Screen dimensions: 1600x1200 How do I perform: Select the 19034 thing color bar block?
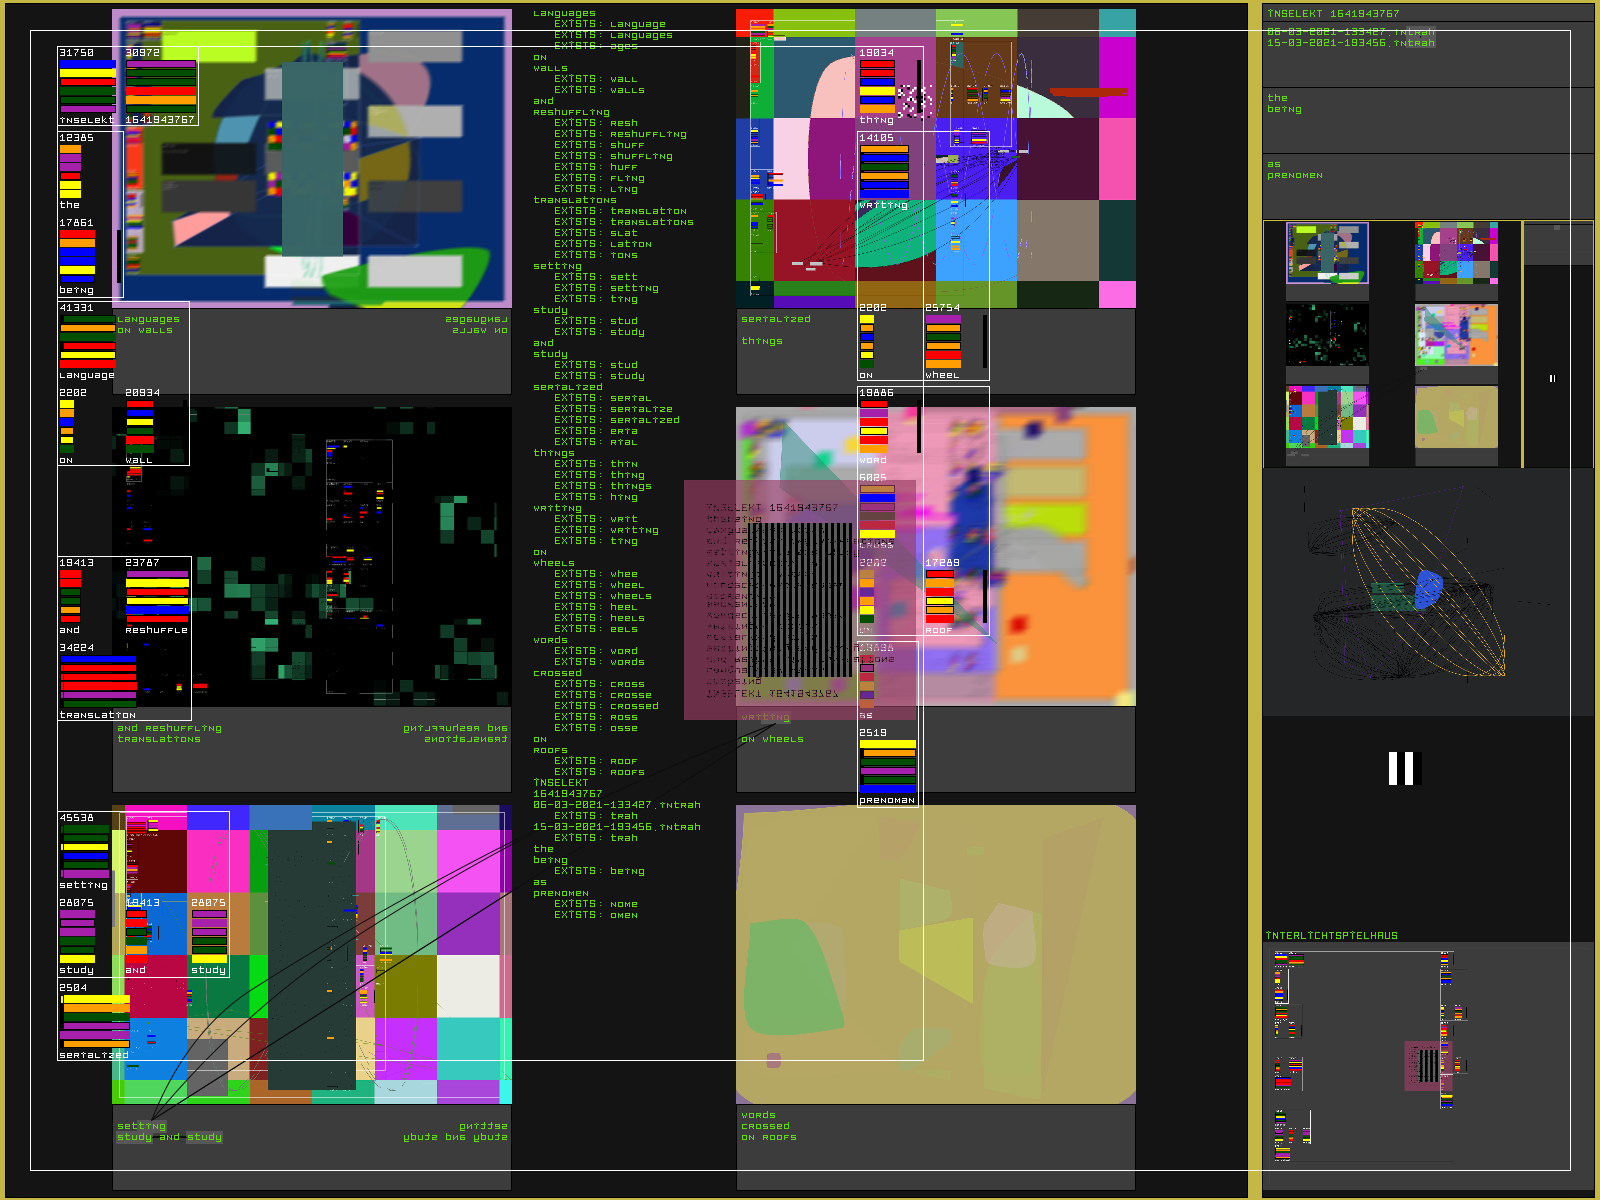[877, 86]
